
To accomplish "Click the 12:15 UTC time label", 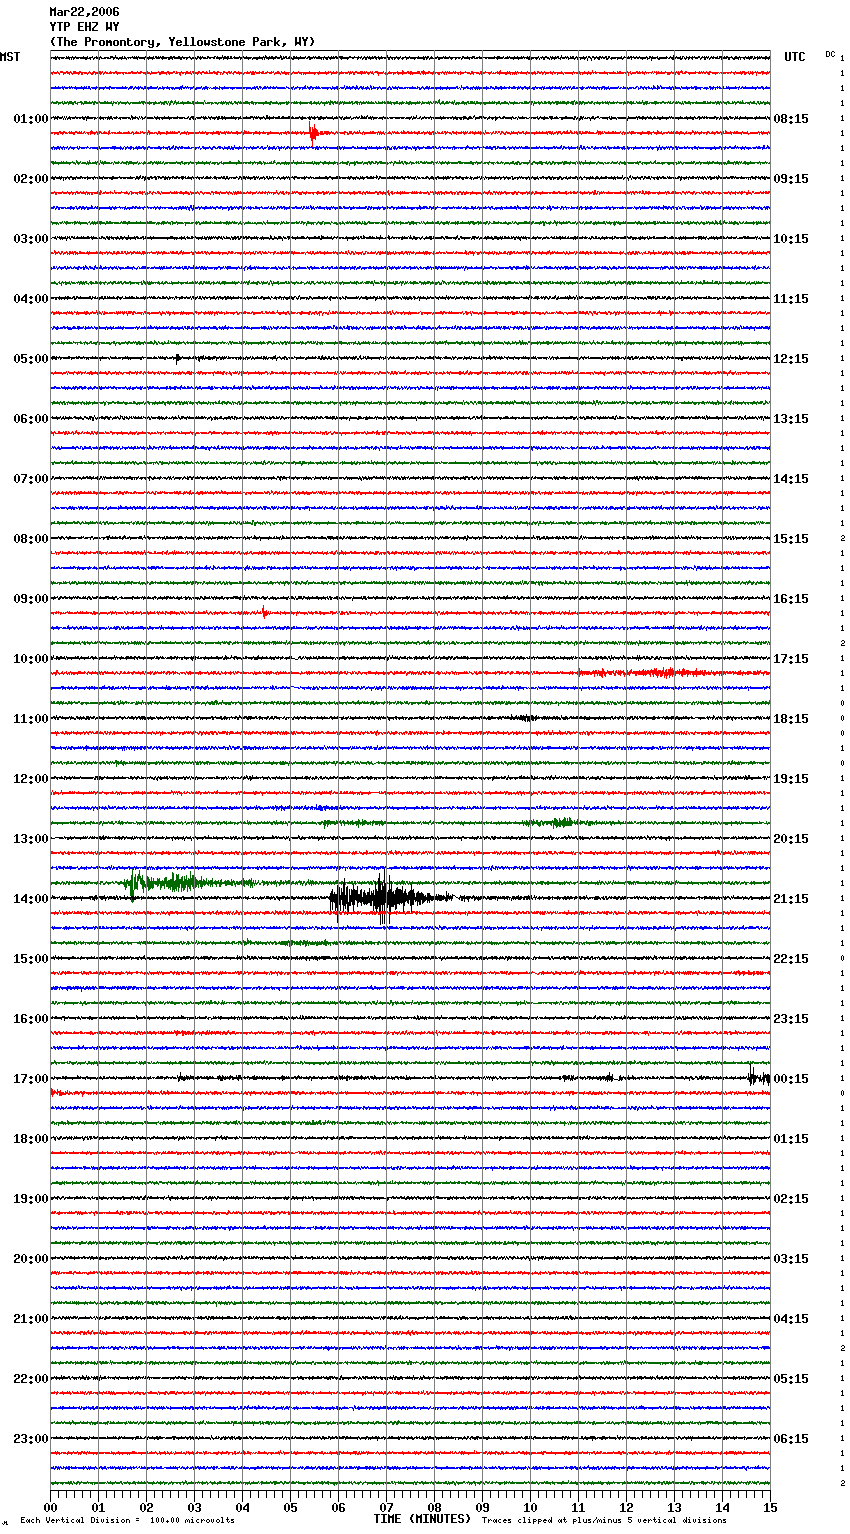I will pyautogui.click(x=791, y=359).
